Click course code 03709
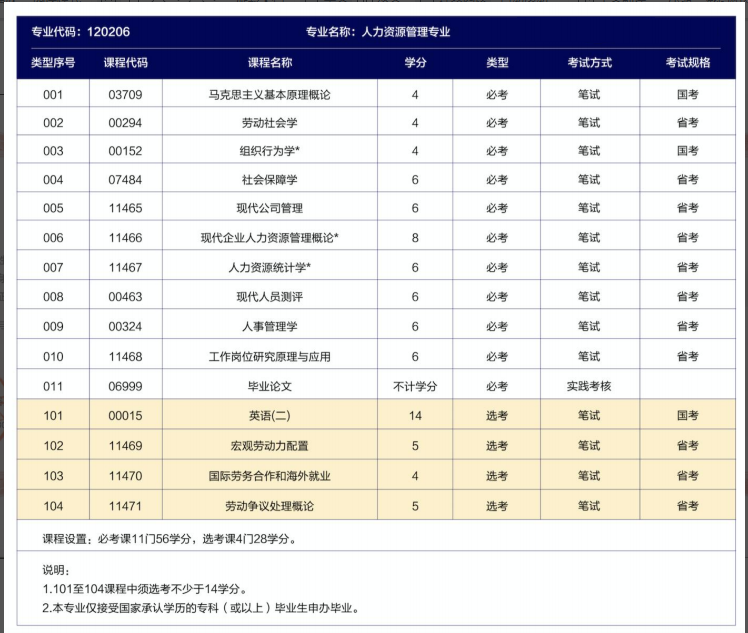 125,95
